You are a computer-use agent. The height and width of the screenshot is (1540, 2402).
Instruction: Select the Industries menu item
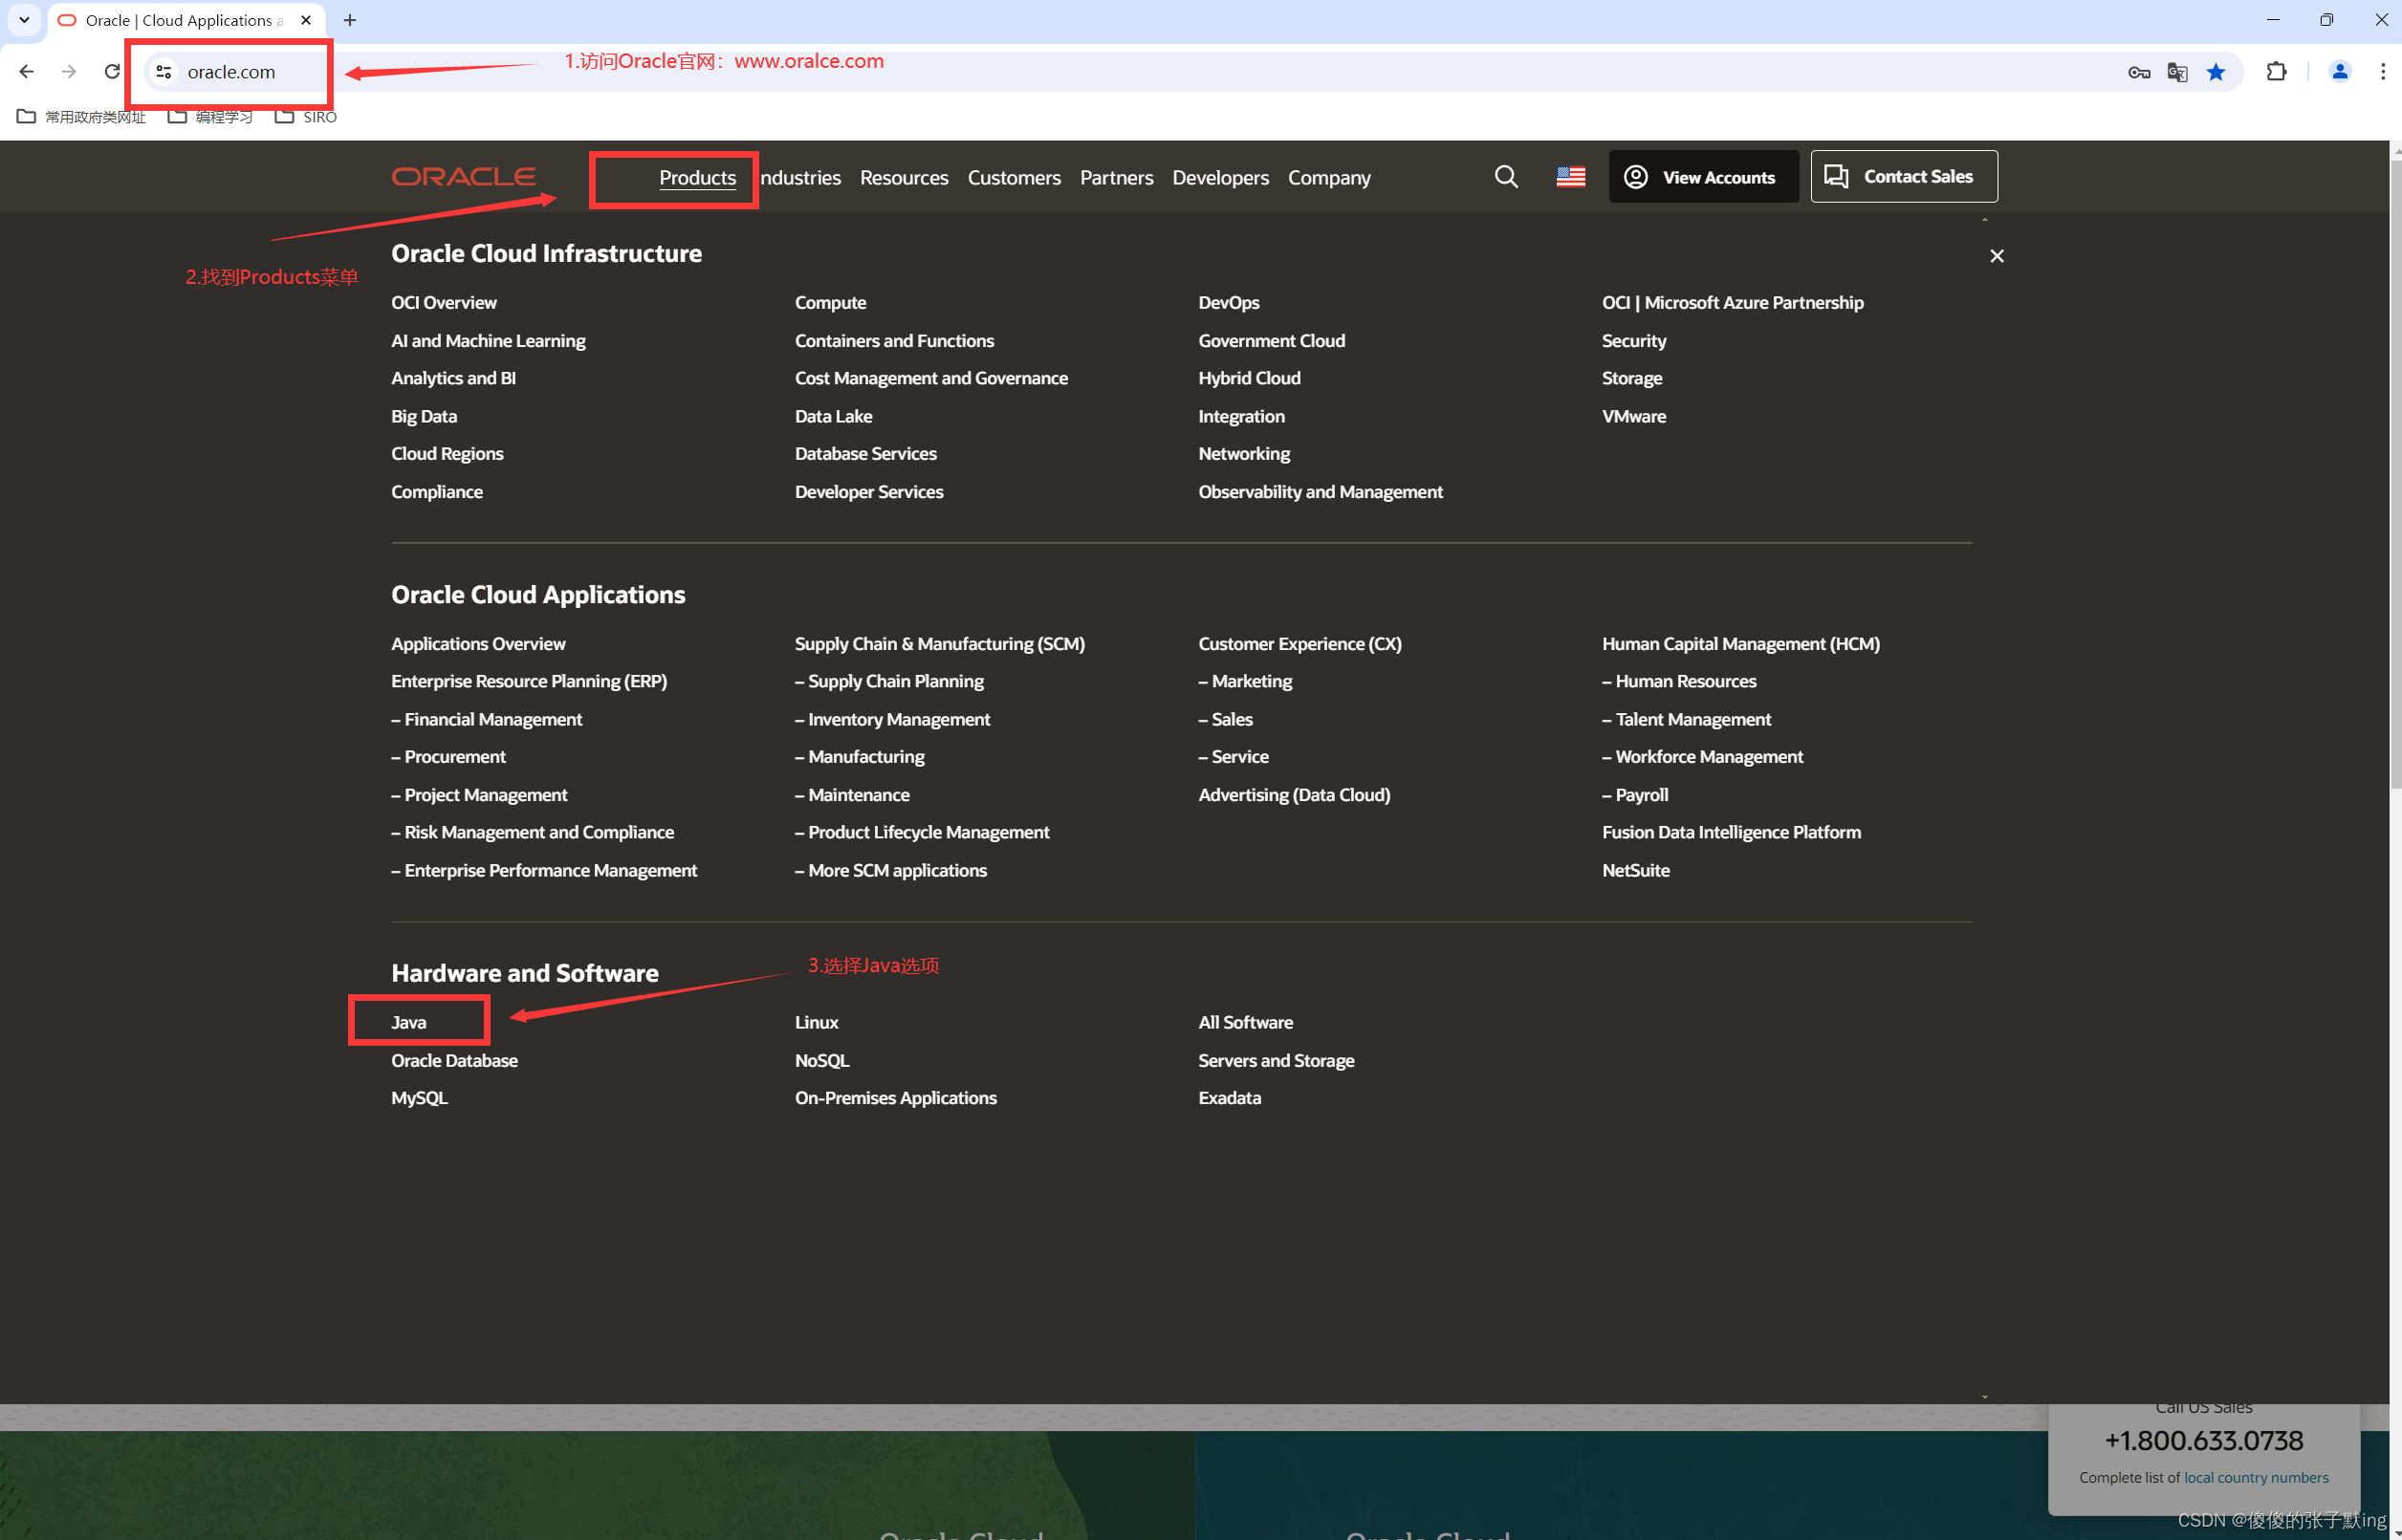[x=798, y=177]
